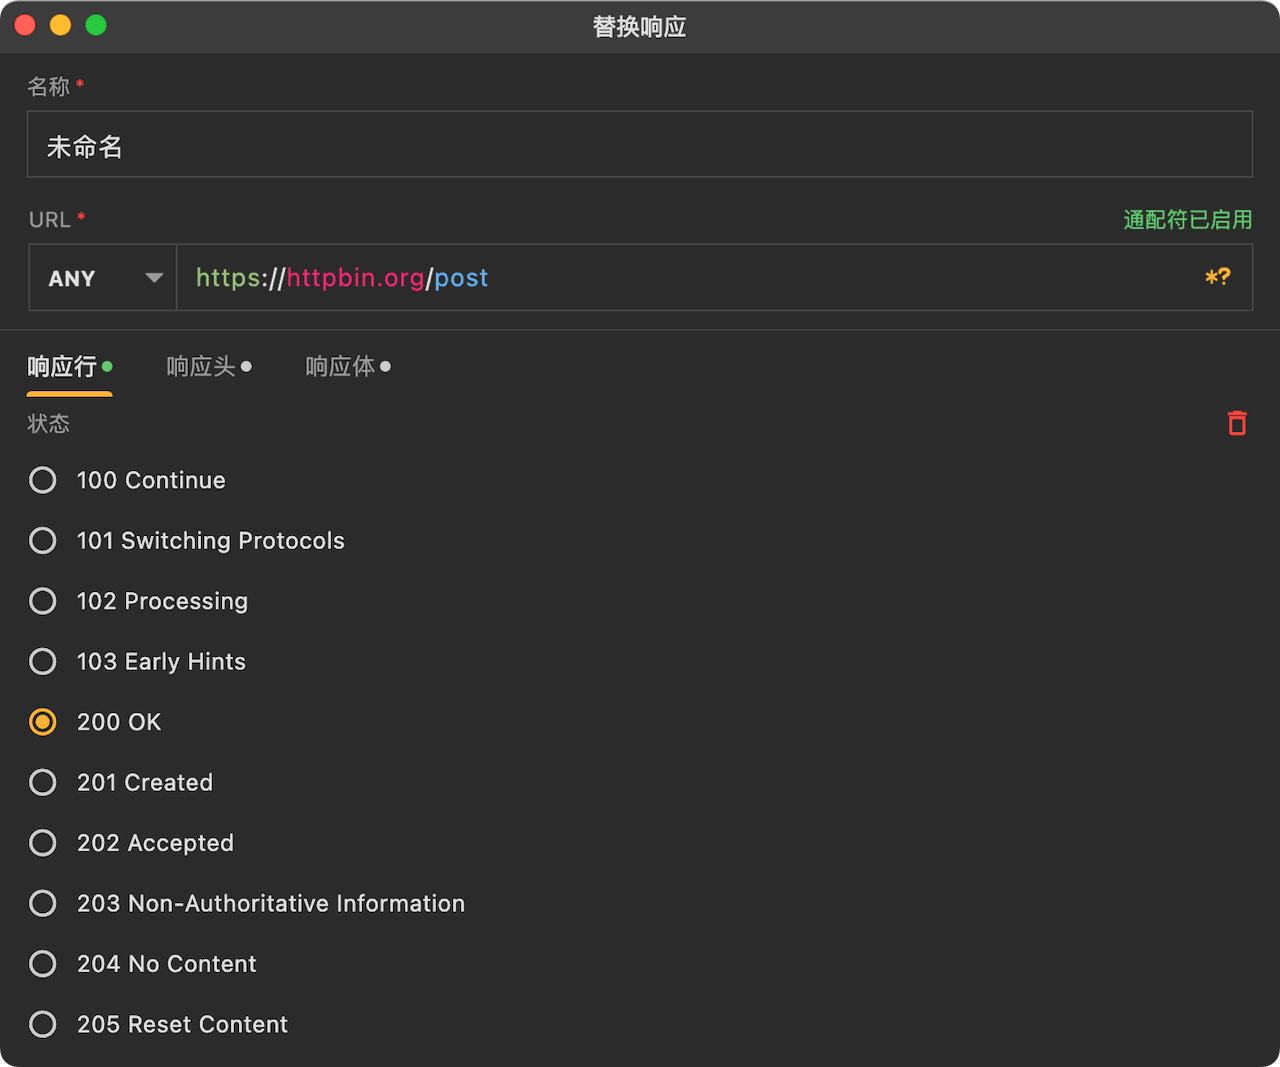Open the 响应头 tab
The height and width of the screenshot is (1067, 1280).
coord(209,367)
